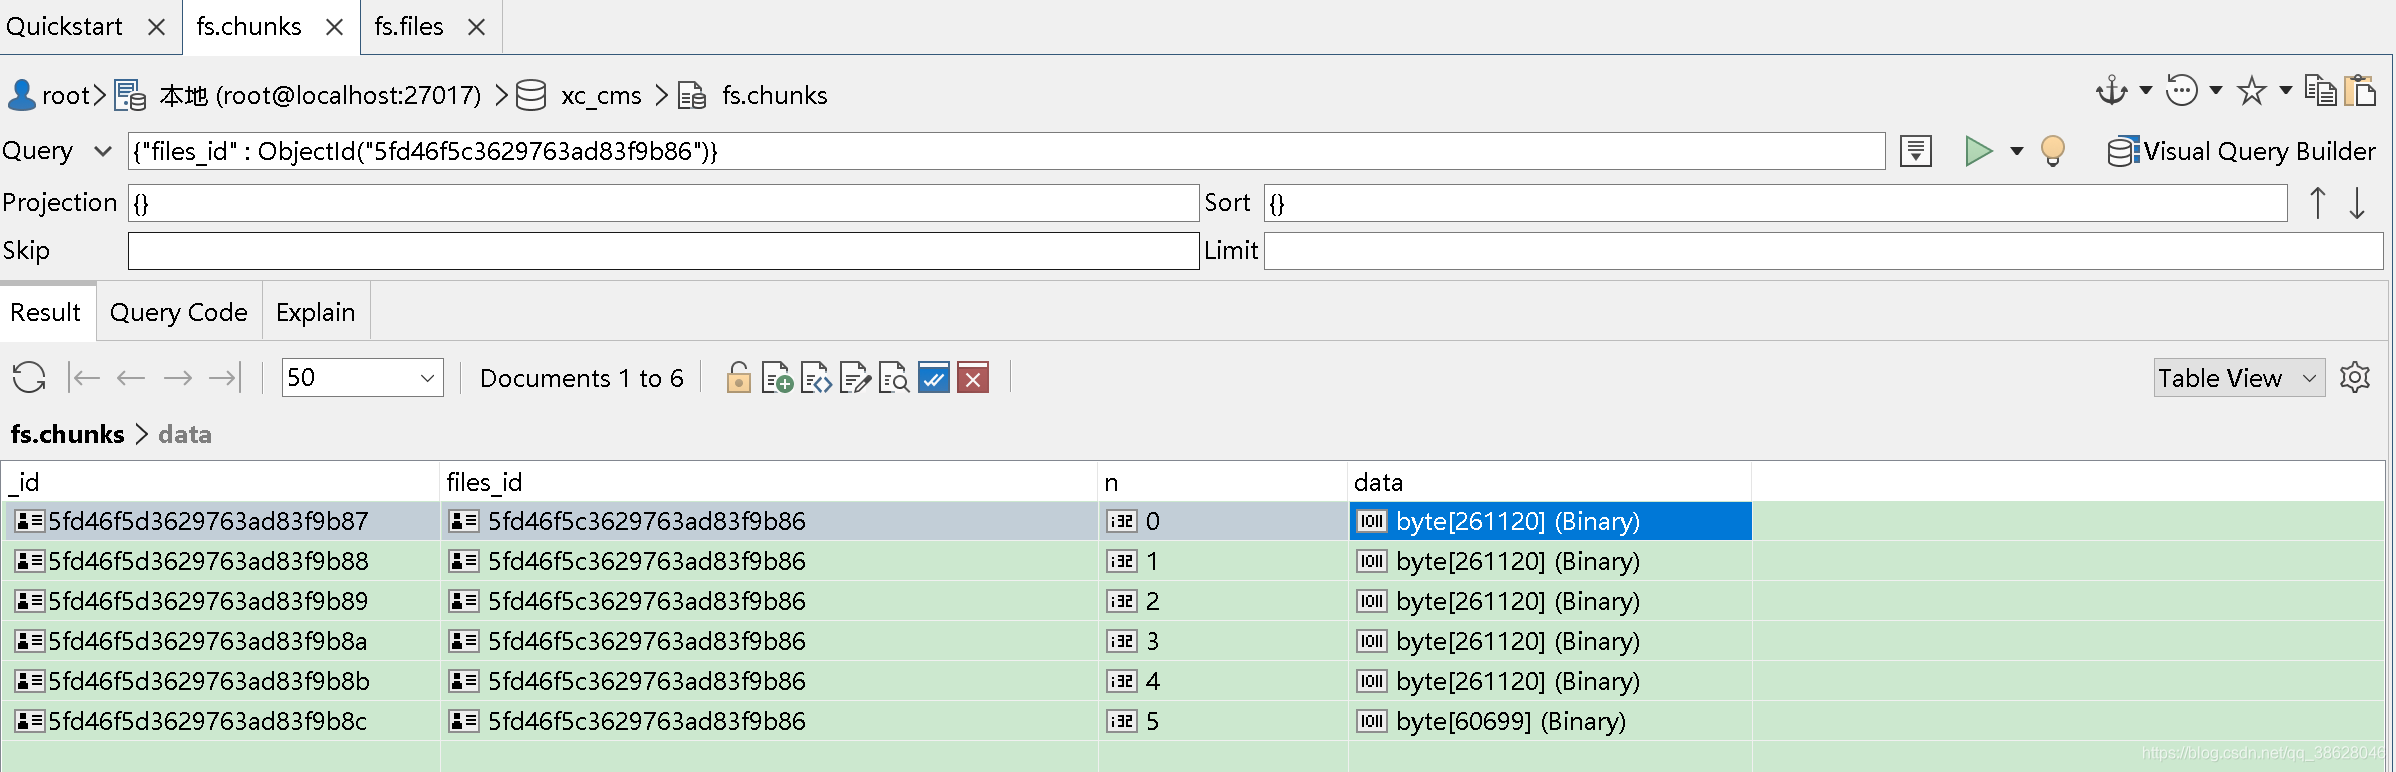This screenshot has height=772, width=2396.
Task: Select files_id cell in row n=4
Action: click(x=769, y=682)
